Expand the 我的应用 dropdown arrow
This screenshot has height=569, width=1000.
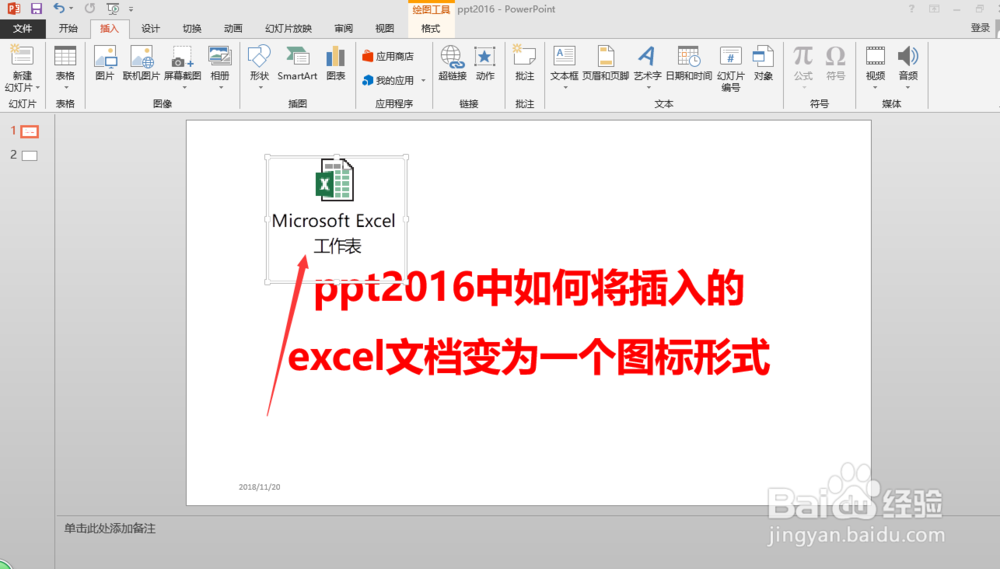pos(423,80)
